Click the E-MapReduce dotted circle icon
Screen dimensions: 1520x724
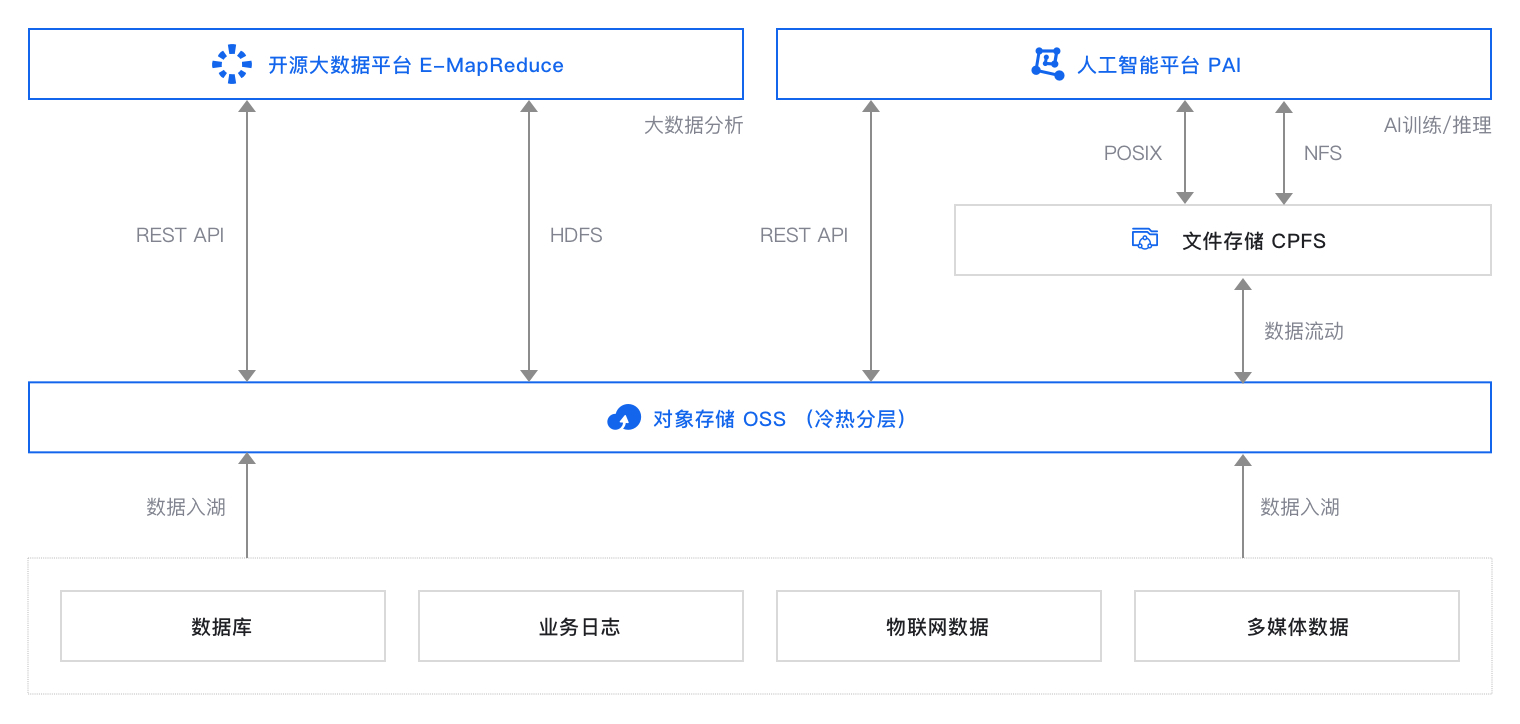click(x=232, y=64)
